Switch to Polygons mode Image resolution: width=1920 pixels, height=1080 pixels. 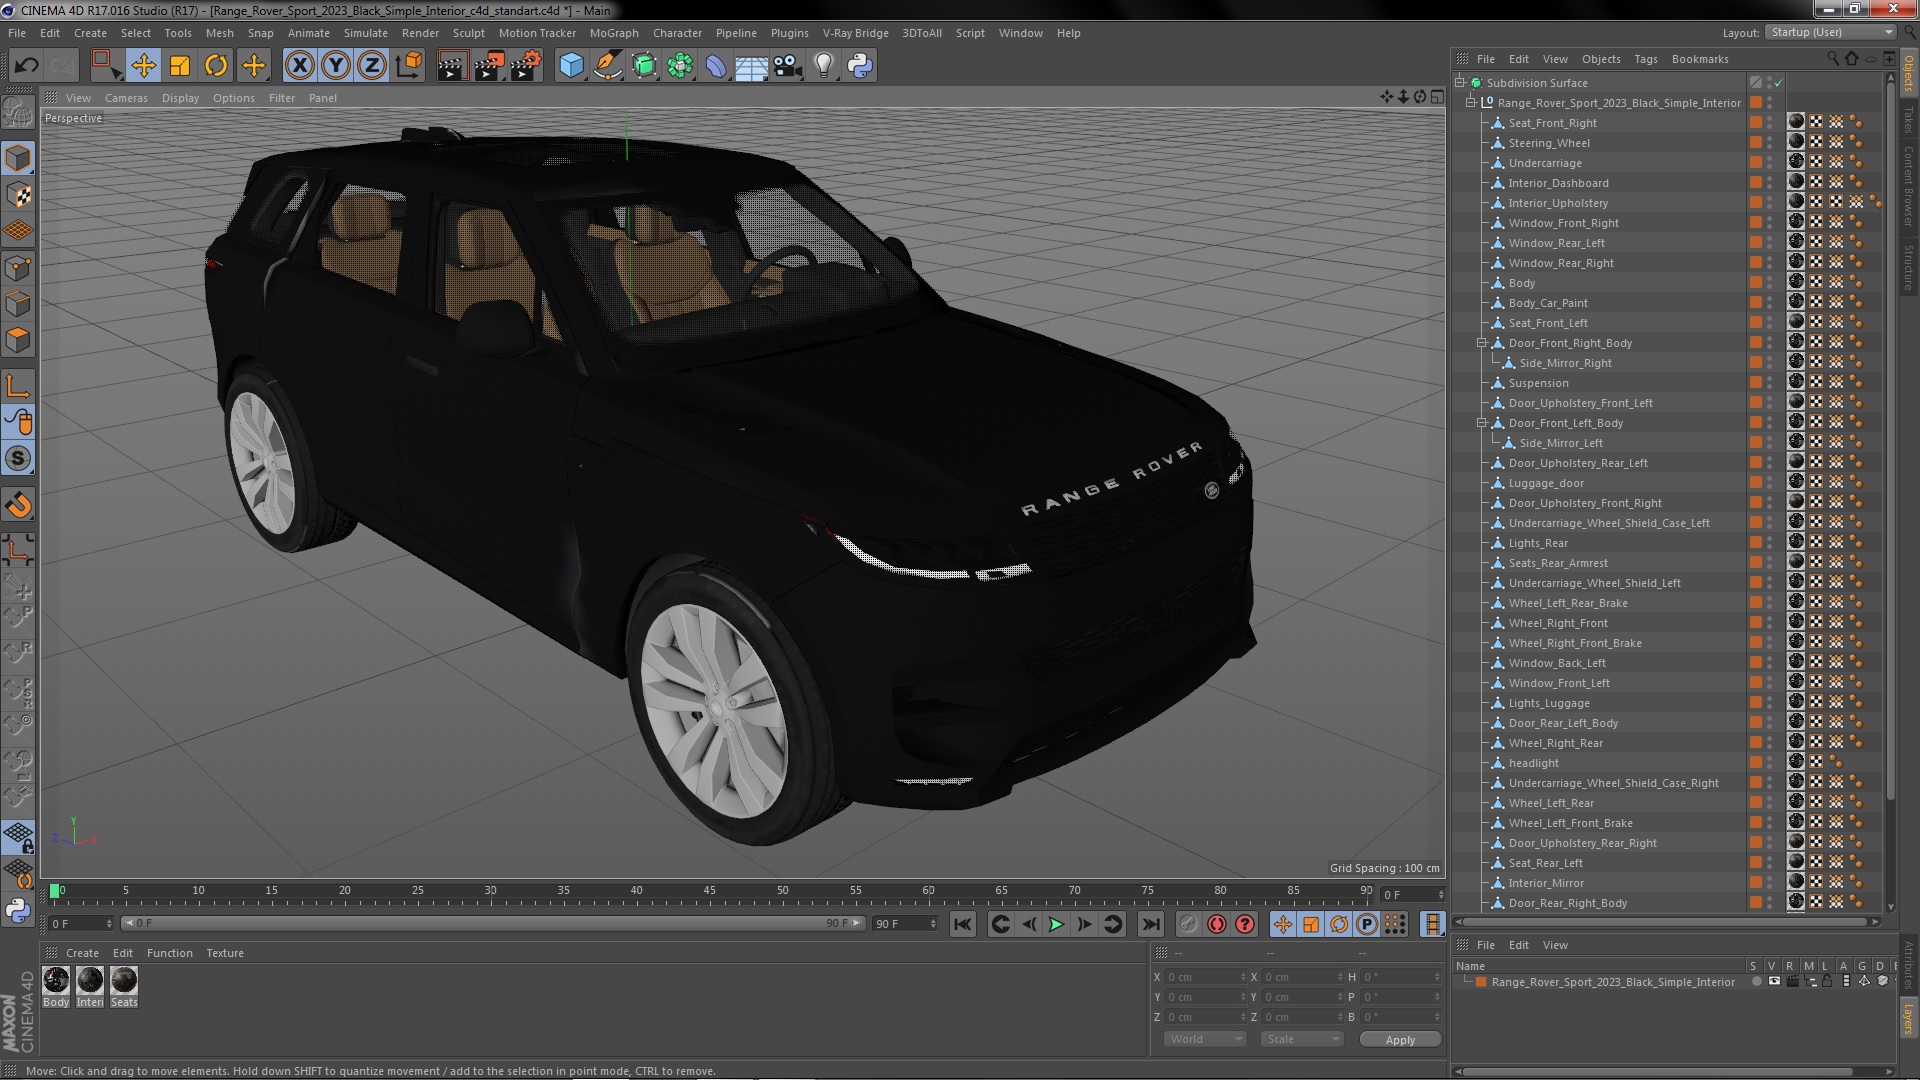click(x=18, y=339)
